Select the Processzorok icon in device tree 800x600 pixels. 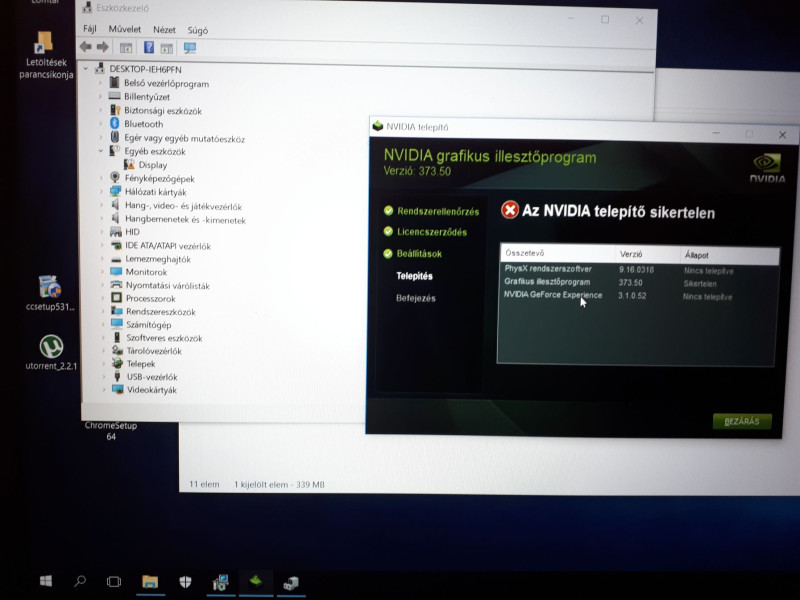pyautogui.click(x=117, y=297)
